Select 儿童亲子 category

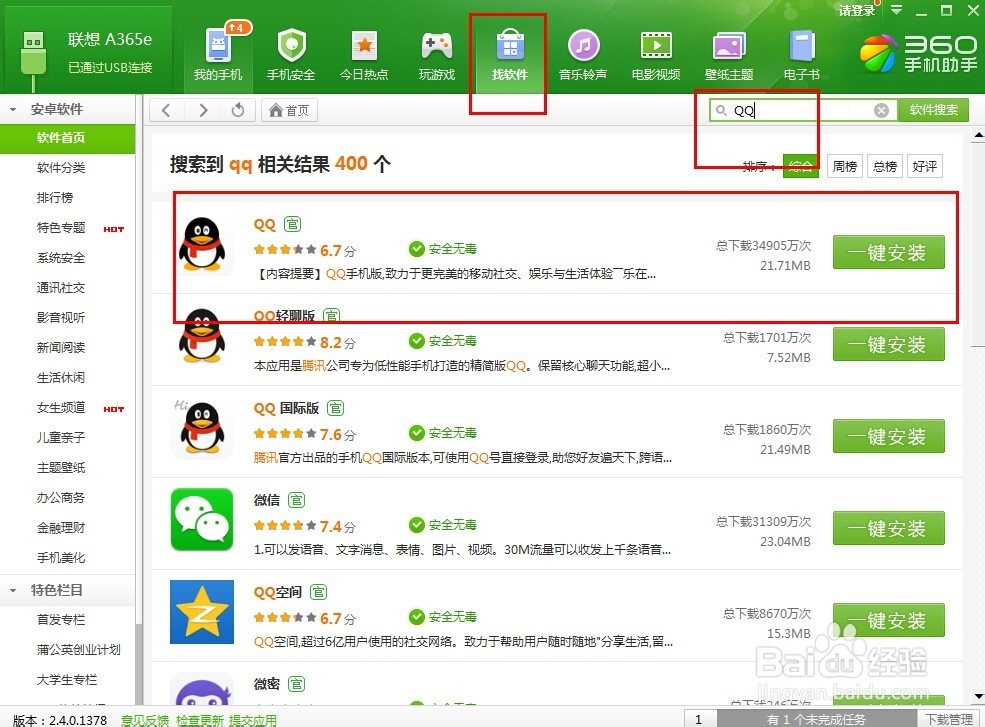point(61,437)
